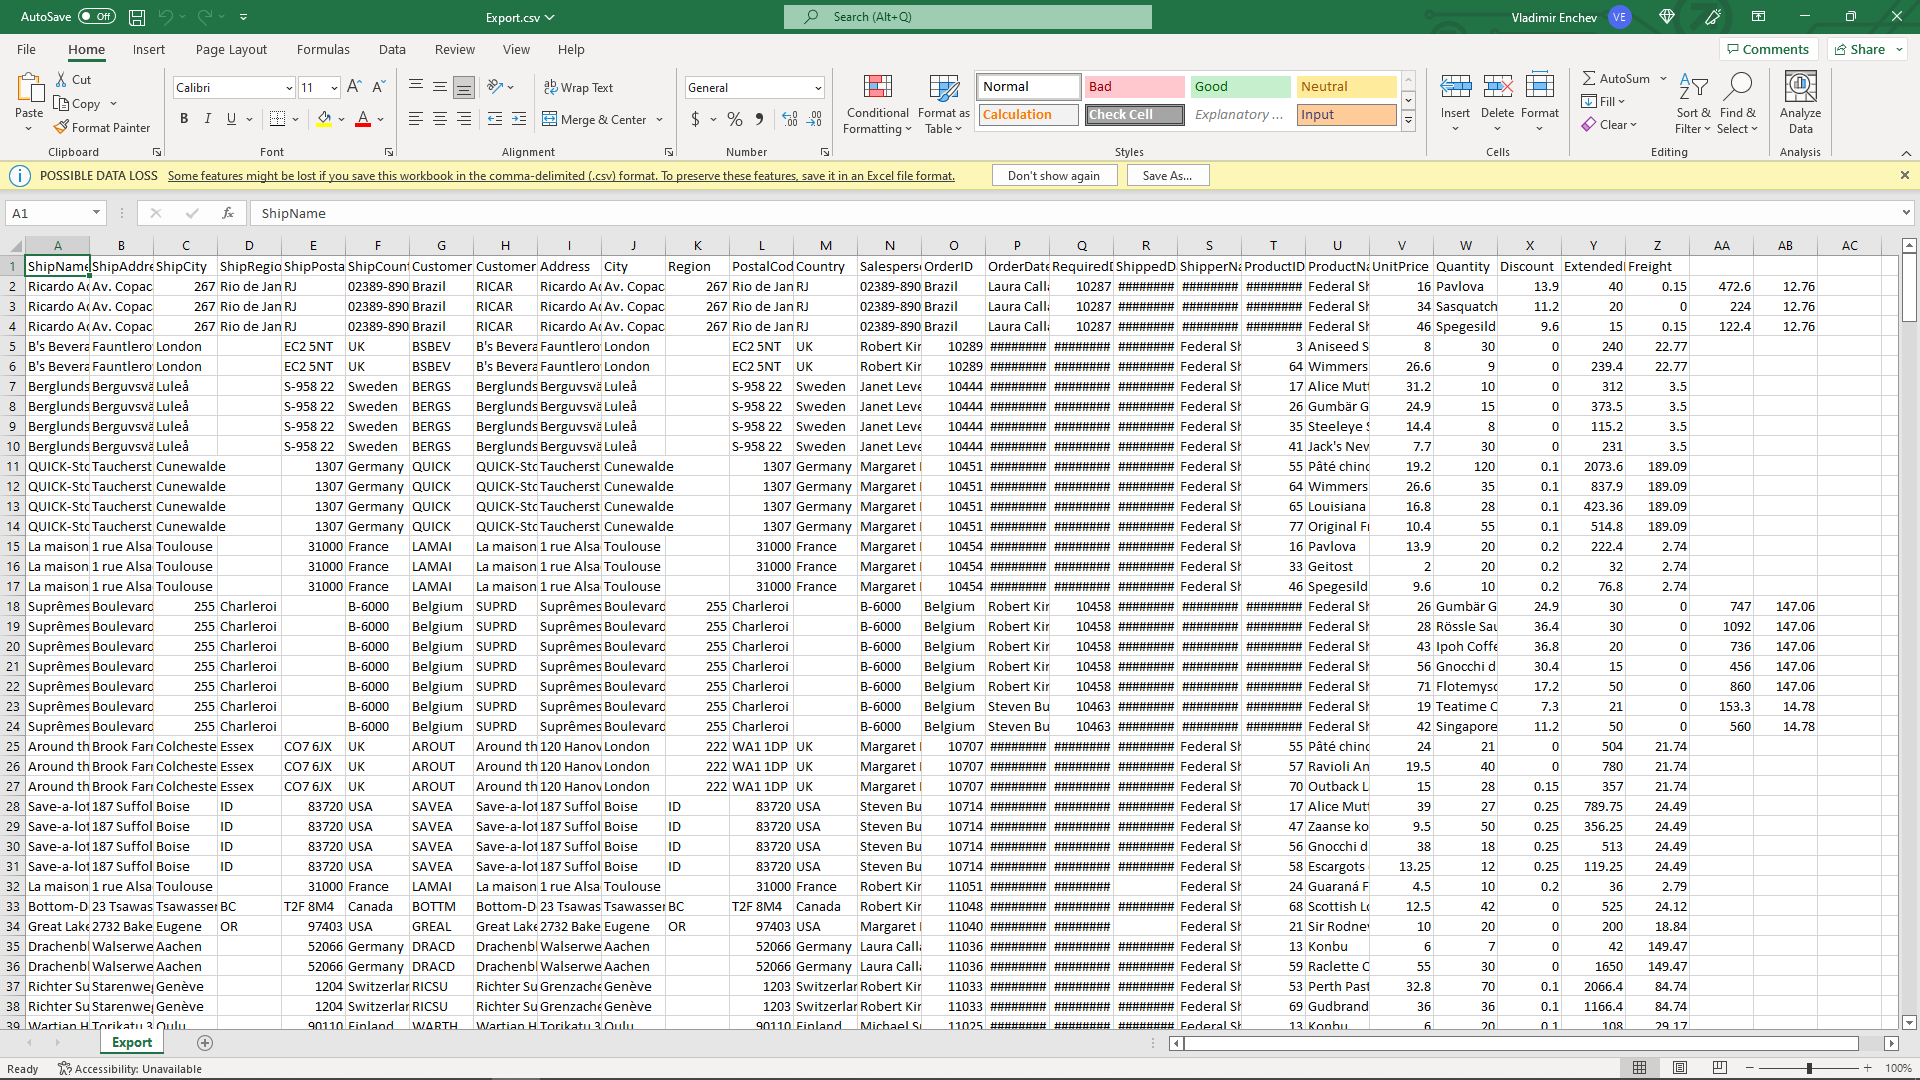Click the zoom slider handle
This screenshot has width=1920, height=1080.
tap(1809, 1069)
